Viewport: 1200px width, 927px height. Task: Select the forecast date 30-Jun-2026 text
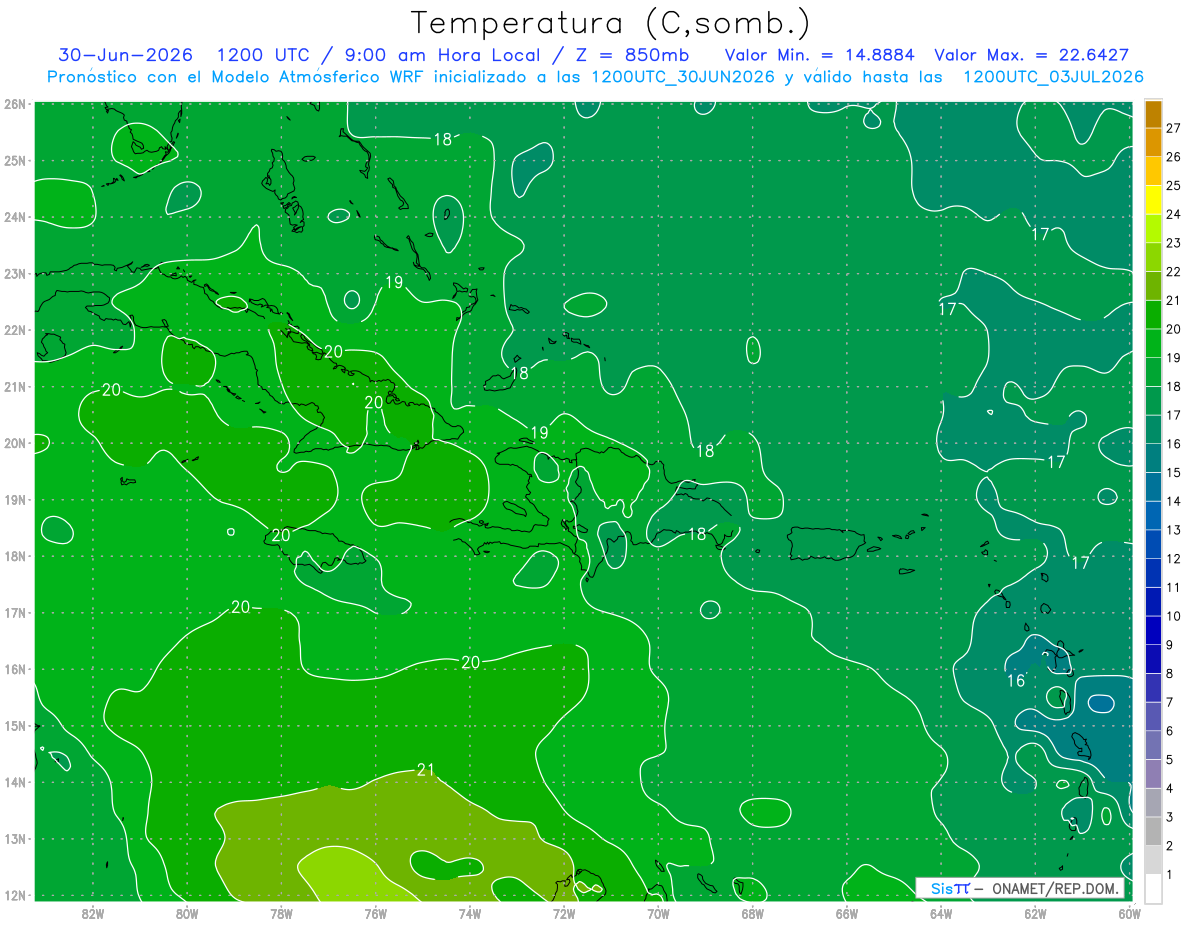point(125,55)
